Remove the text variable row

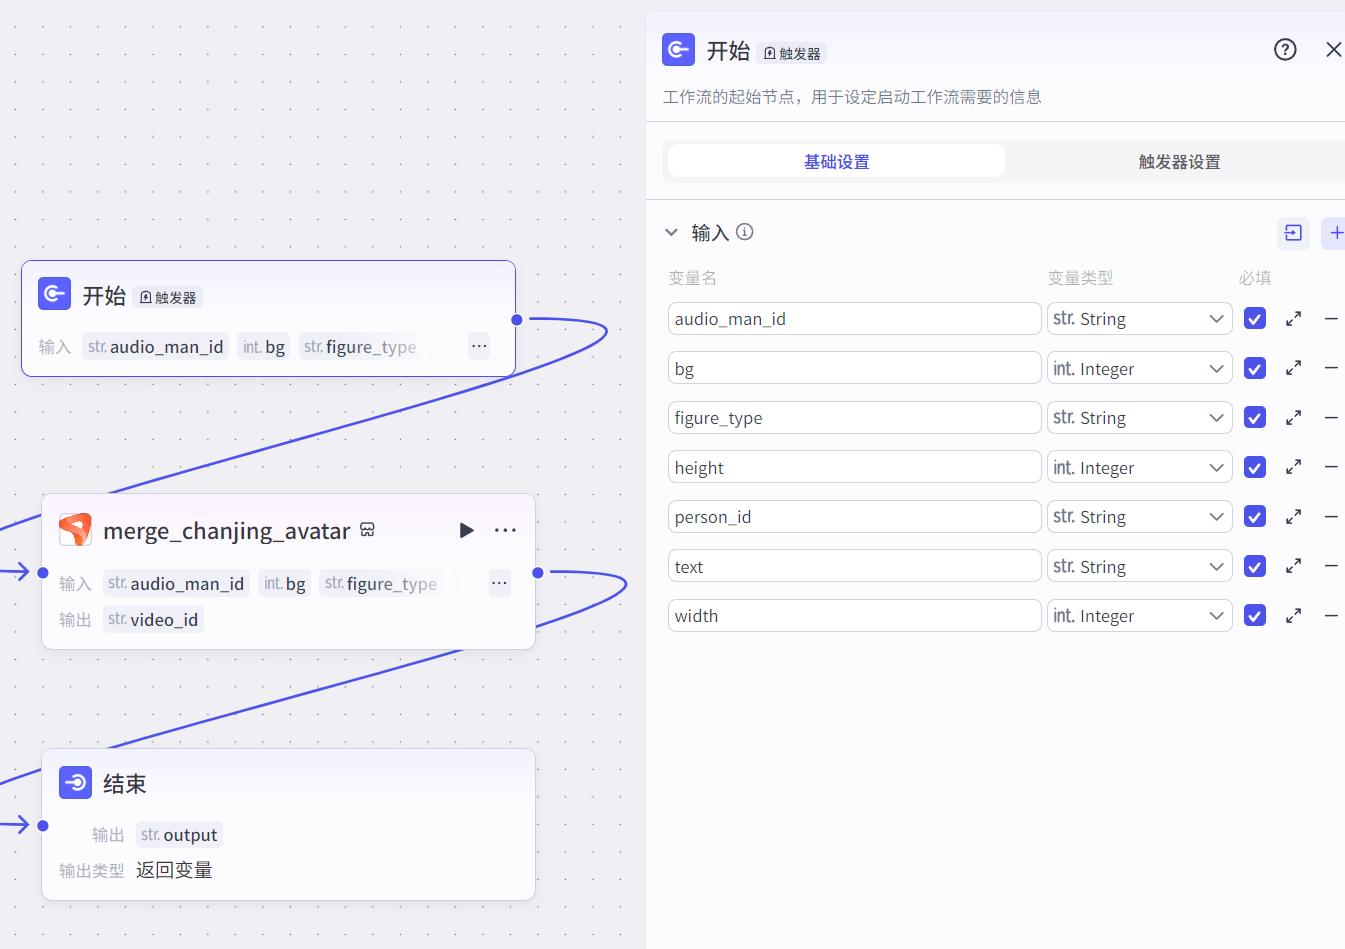tap(1331, 566)
